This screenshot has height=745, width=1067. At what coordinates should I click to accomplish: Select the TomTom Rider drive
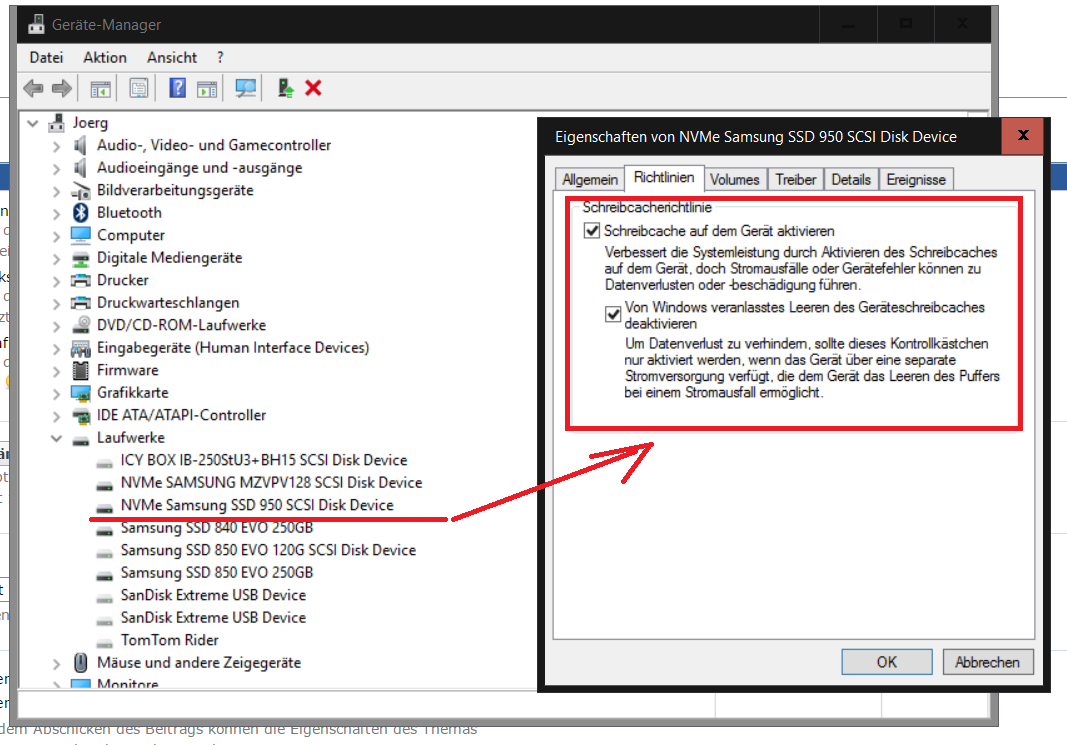point(169,640)
